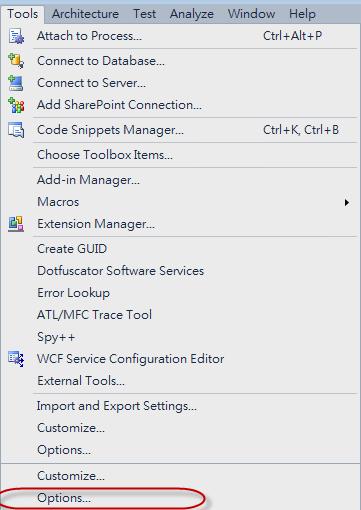The image size is (361, 510).
Task: Click the Code Snippets Manager icon
Action: click(x=16, y=130)
